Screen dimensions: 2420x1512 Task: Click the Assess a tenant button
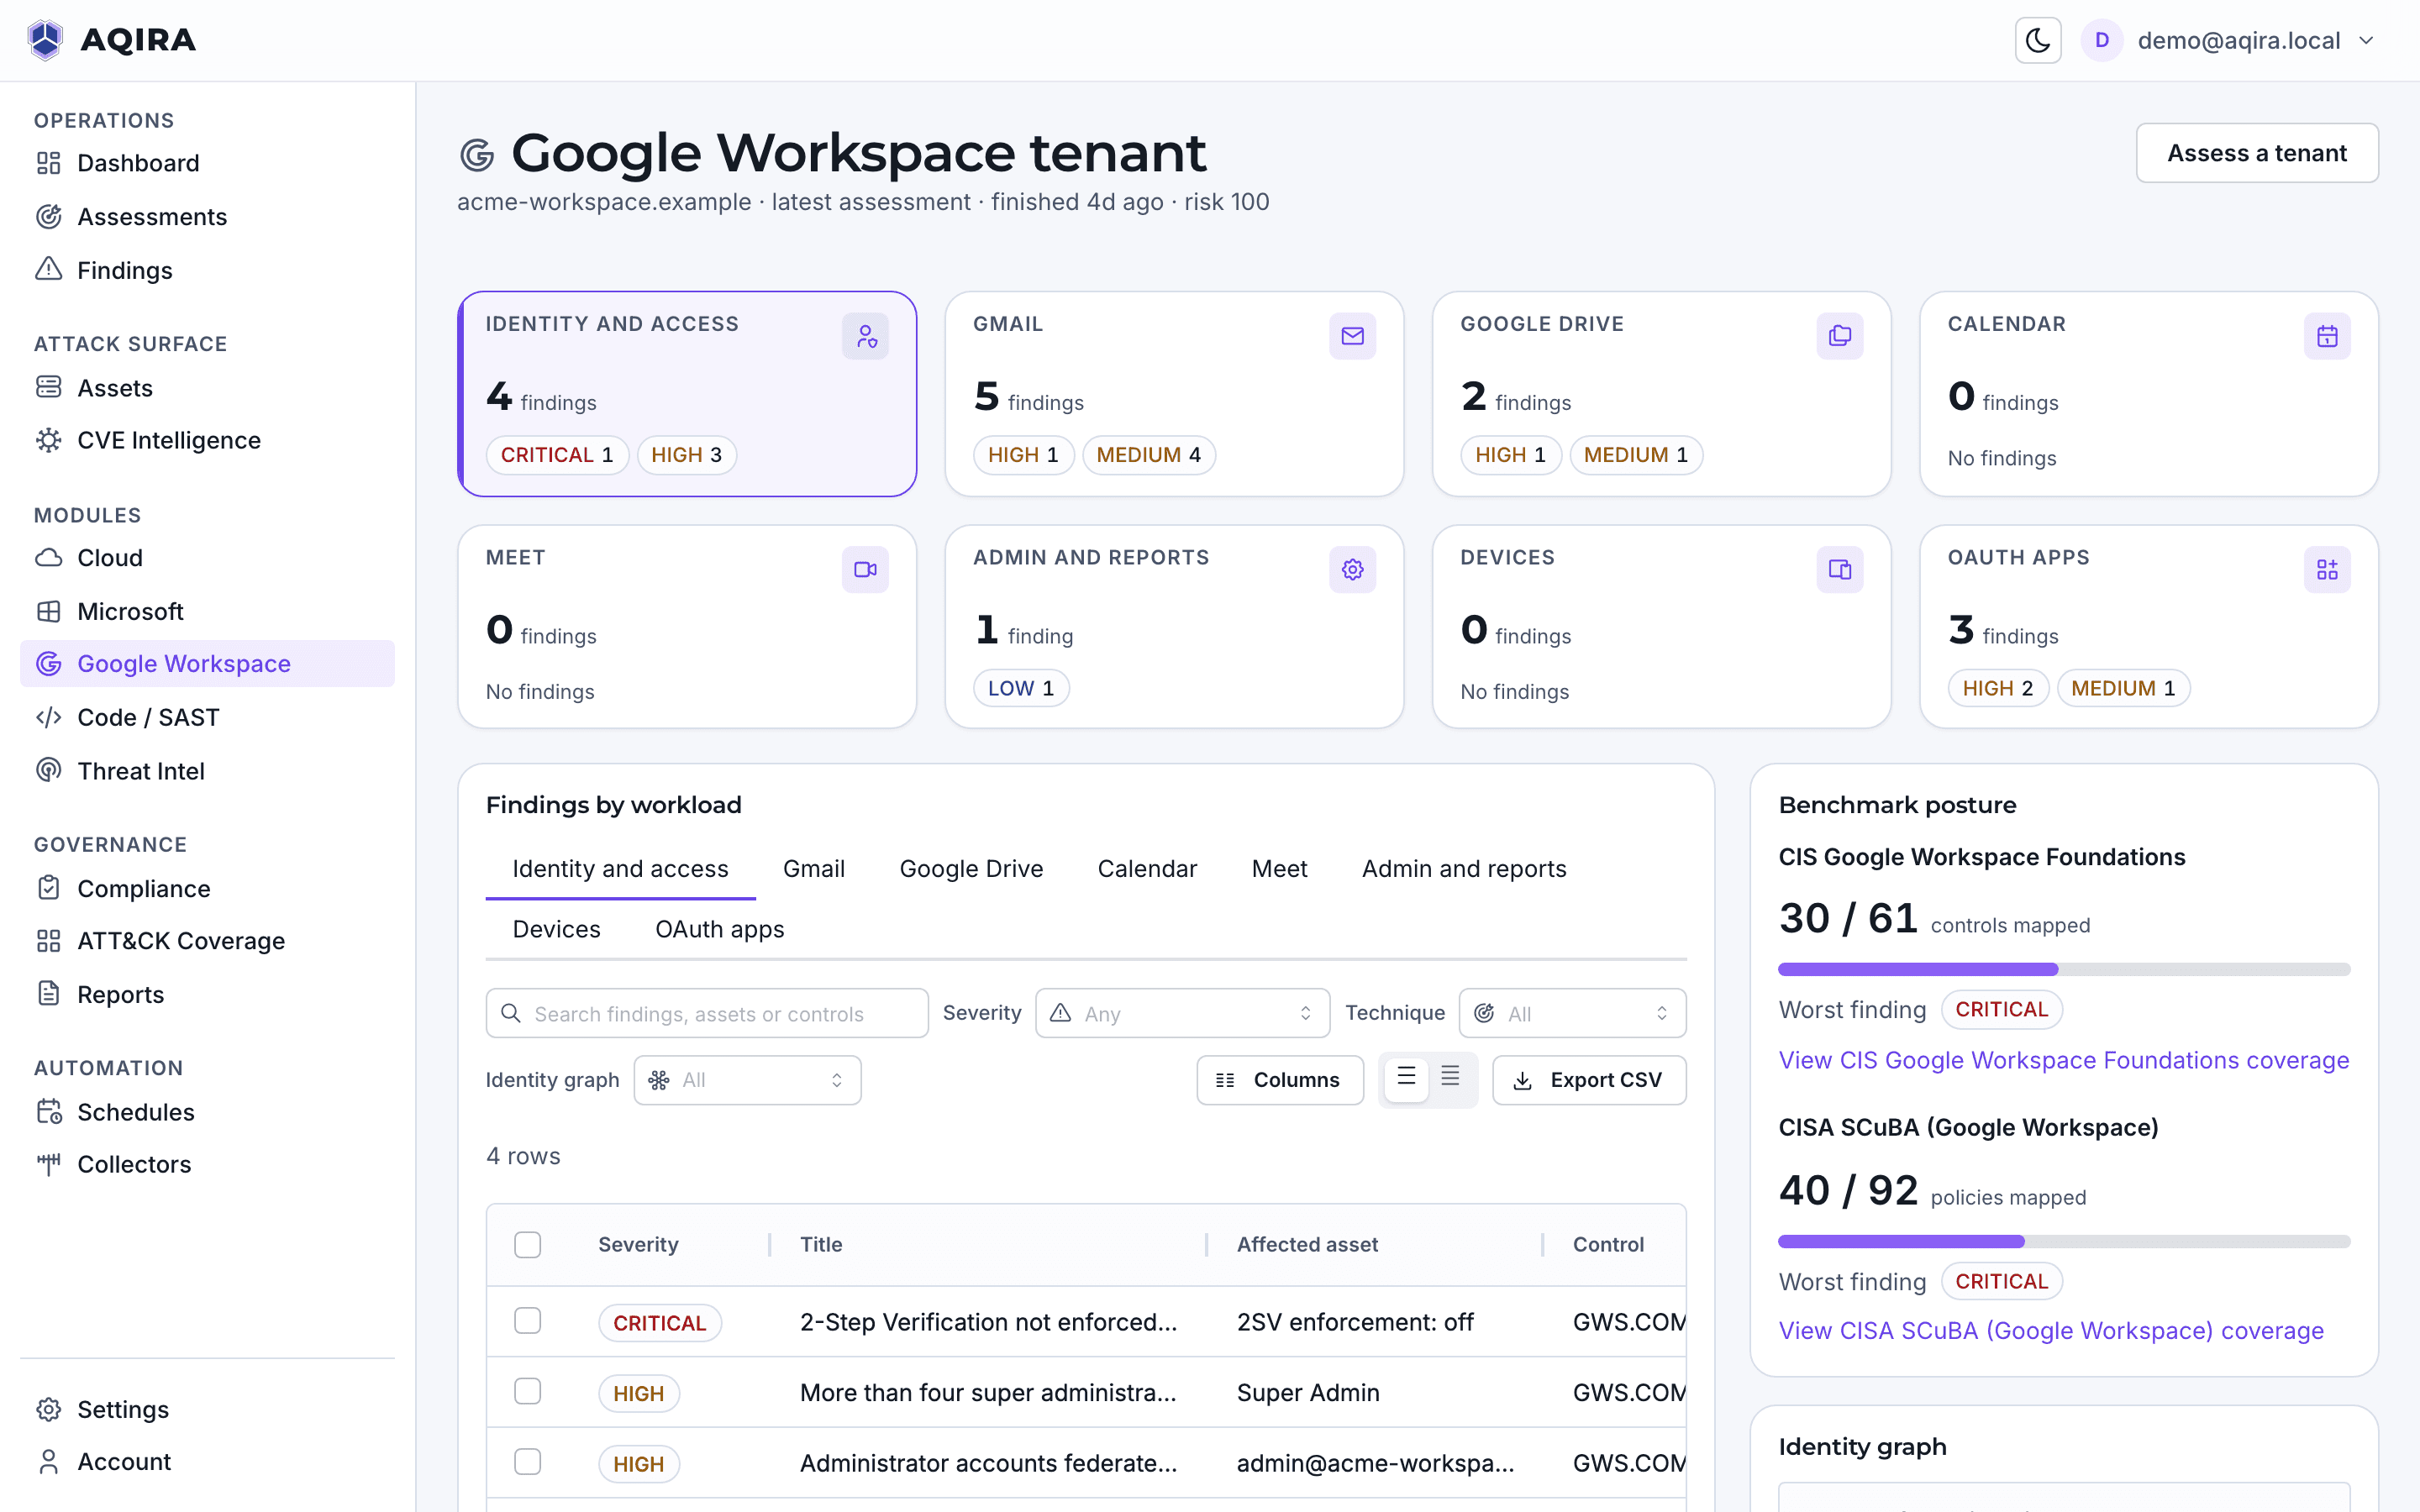pyautogui.click(x=2257, y=153)
